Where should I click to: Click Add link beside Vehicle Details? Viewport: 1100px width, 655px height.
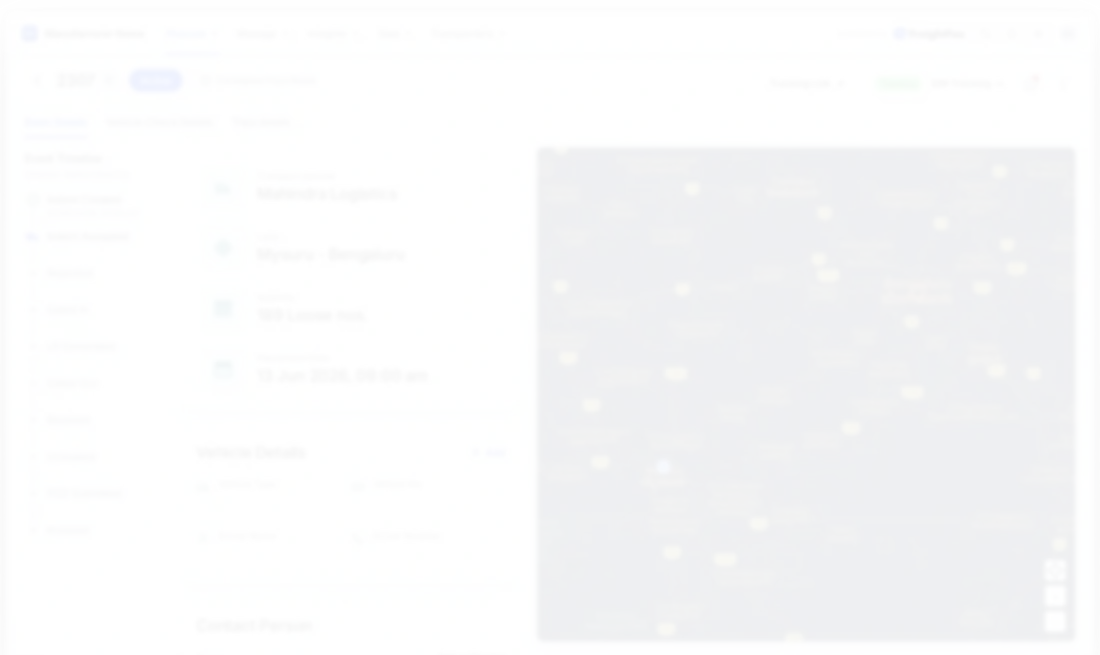tap(489, 453)
